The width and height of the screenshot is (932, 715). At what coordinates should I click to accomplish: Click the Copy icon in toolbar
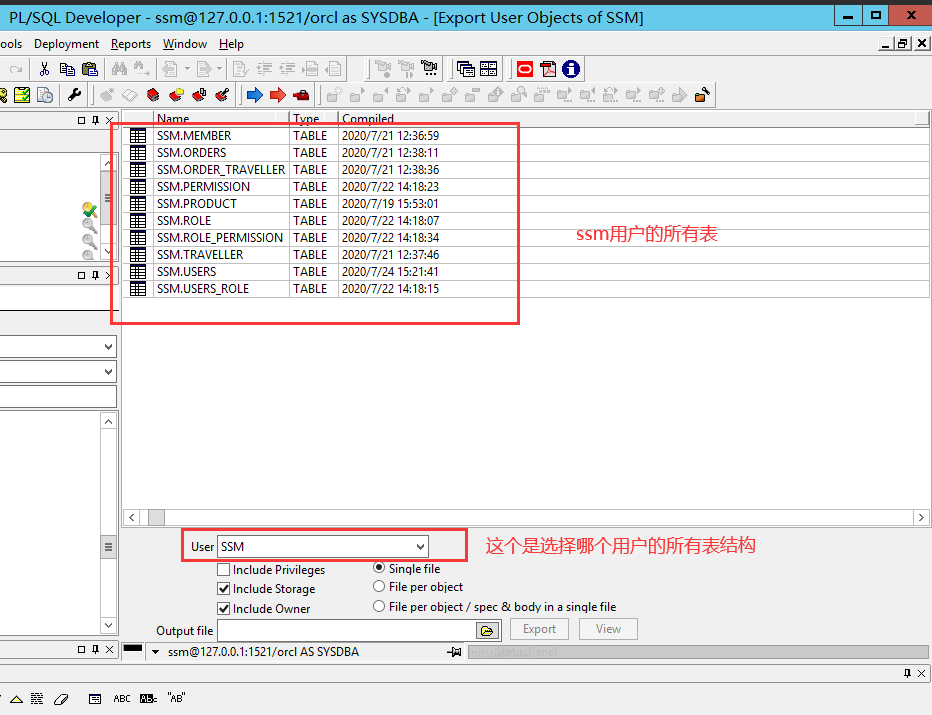[67, 70]
